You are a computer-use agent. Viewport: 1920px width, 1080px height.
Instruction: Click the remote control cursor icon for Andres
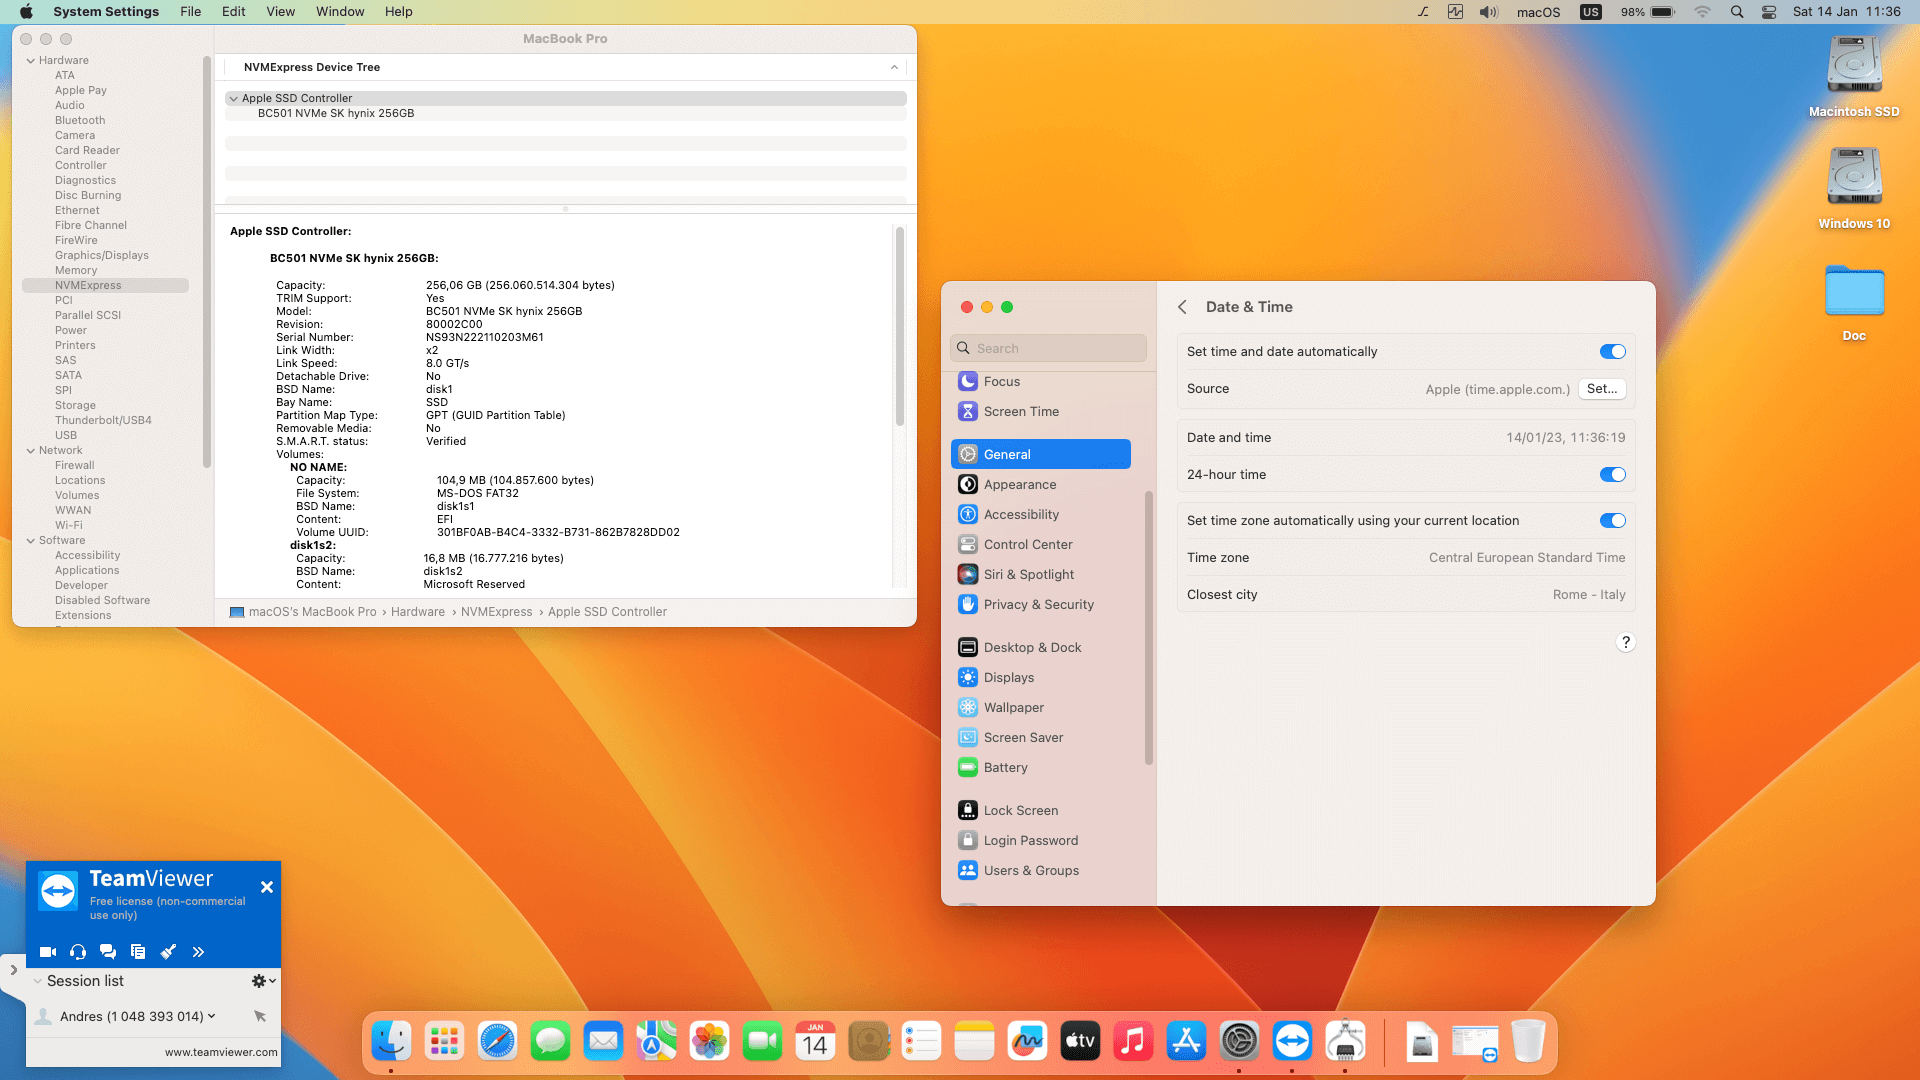260,1016
